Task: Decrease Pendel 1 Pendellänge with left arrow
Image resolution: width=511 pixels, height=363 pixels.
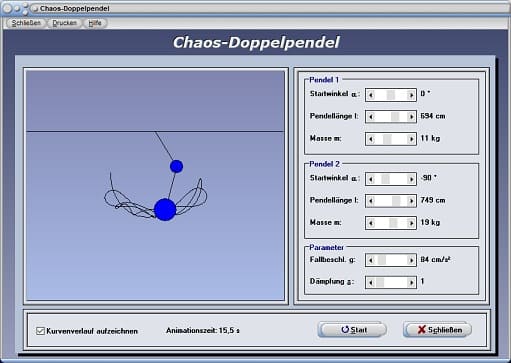Action: pyautogui.click(x=371, y=117)
